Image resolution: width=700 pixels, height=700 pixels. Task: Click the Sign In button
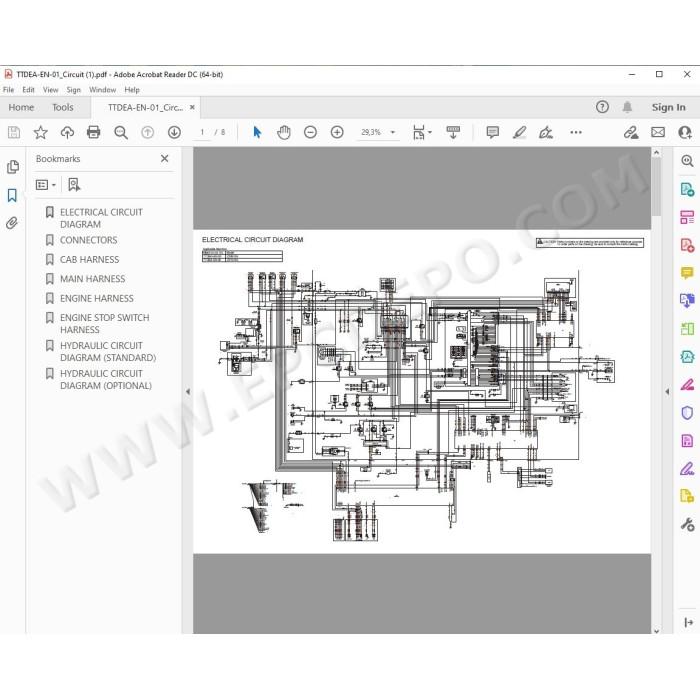[668, 107]
